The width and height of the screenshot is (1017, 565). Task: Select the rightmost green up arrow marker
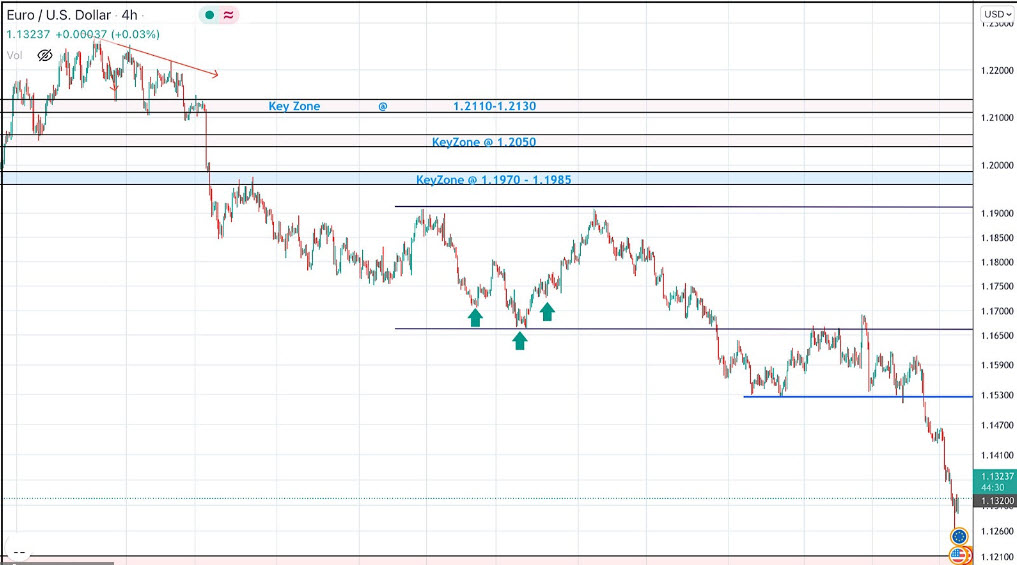point(547,311)
